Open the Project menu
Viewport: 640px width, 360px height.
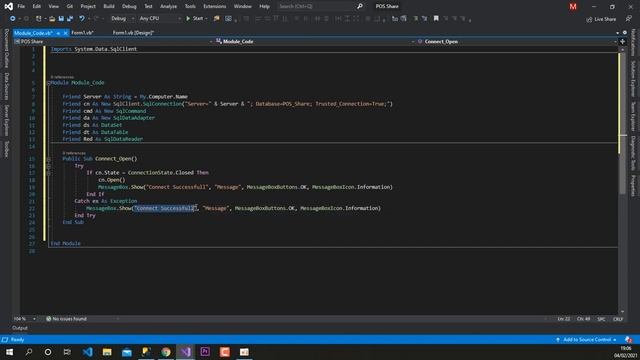coord(88,7)
